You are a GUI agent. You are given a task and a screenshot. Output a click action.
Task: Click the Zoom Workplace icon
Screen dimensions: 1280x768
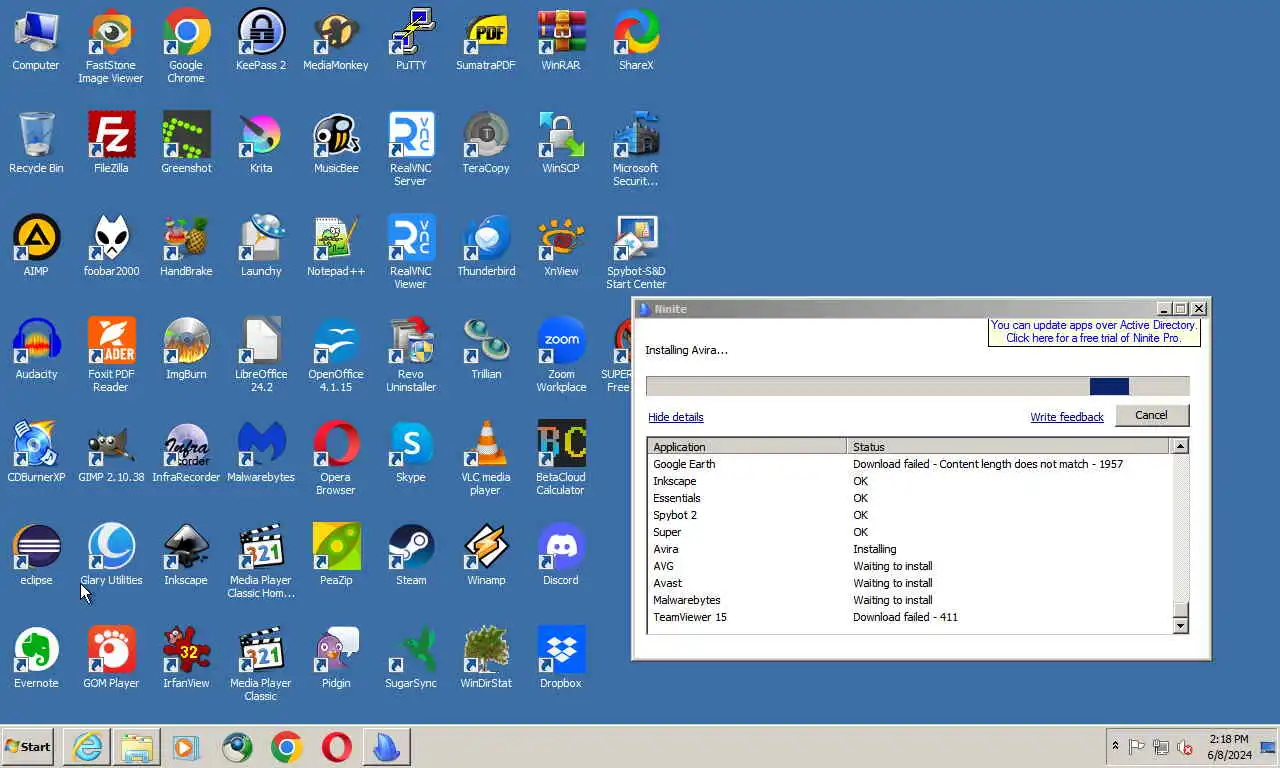[x=561, y=355]
